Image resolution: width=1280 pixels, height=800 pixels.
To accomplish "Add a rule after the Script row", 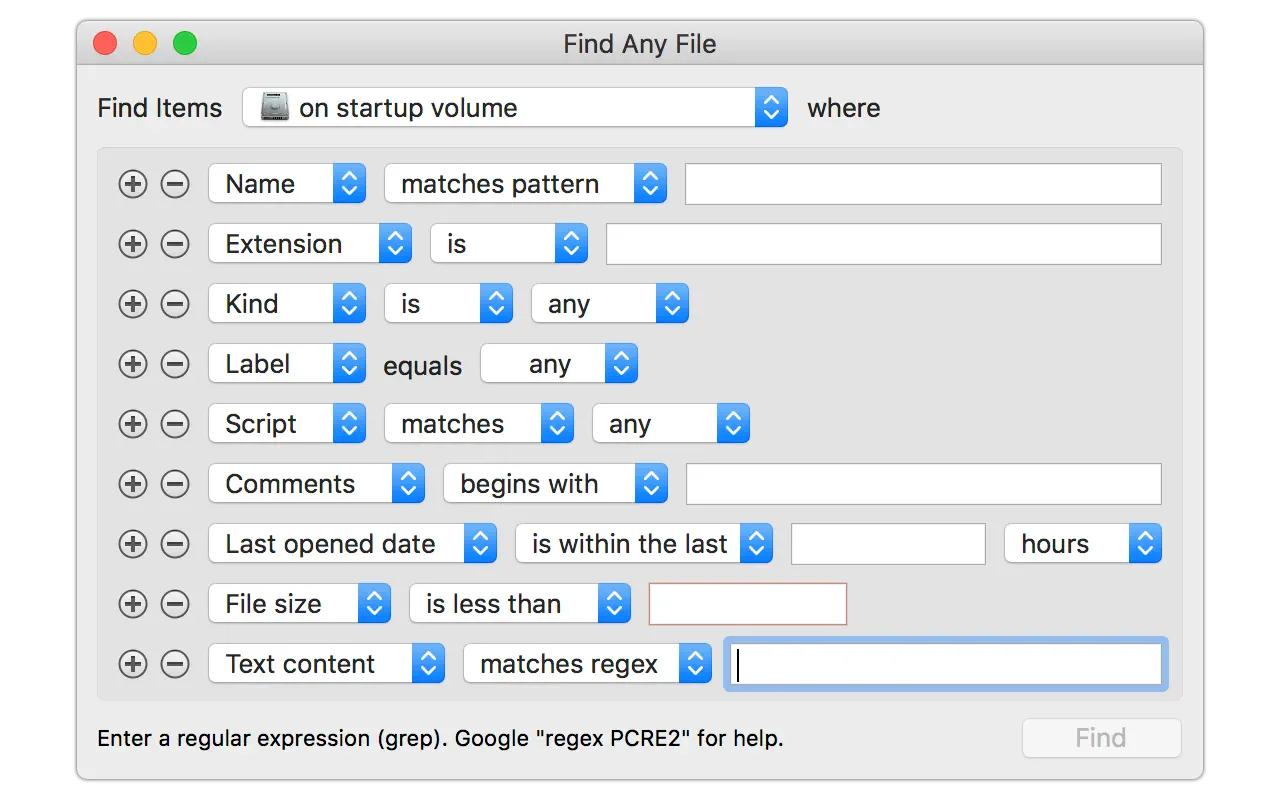I will tap(132, 424).
